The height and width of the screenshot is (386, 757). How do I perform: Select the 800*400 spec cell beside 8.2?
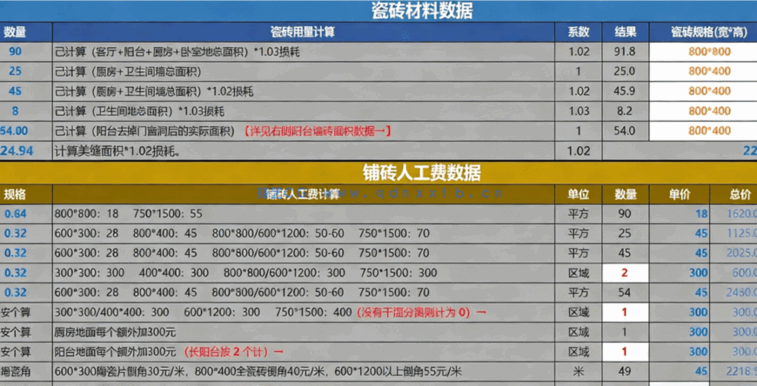point(703,111)
